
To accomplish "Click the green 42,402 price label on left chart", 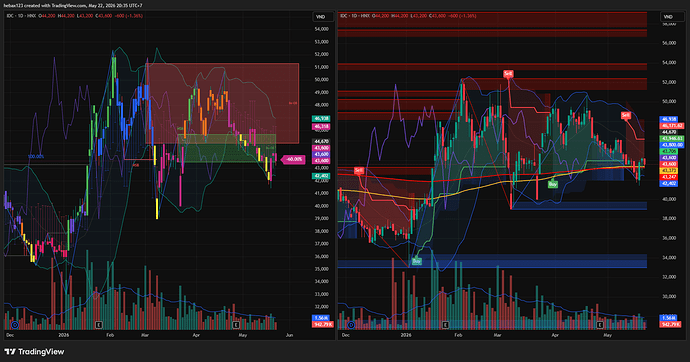I will pos(321,176).
